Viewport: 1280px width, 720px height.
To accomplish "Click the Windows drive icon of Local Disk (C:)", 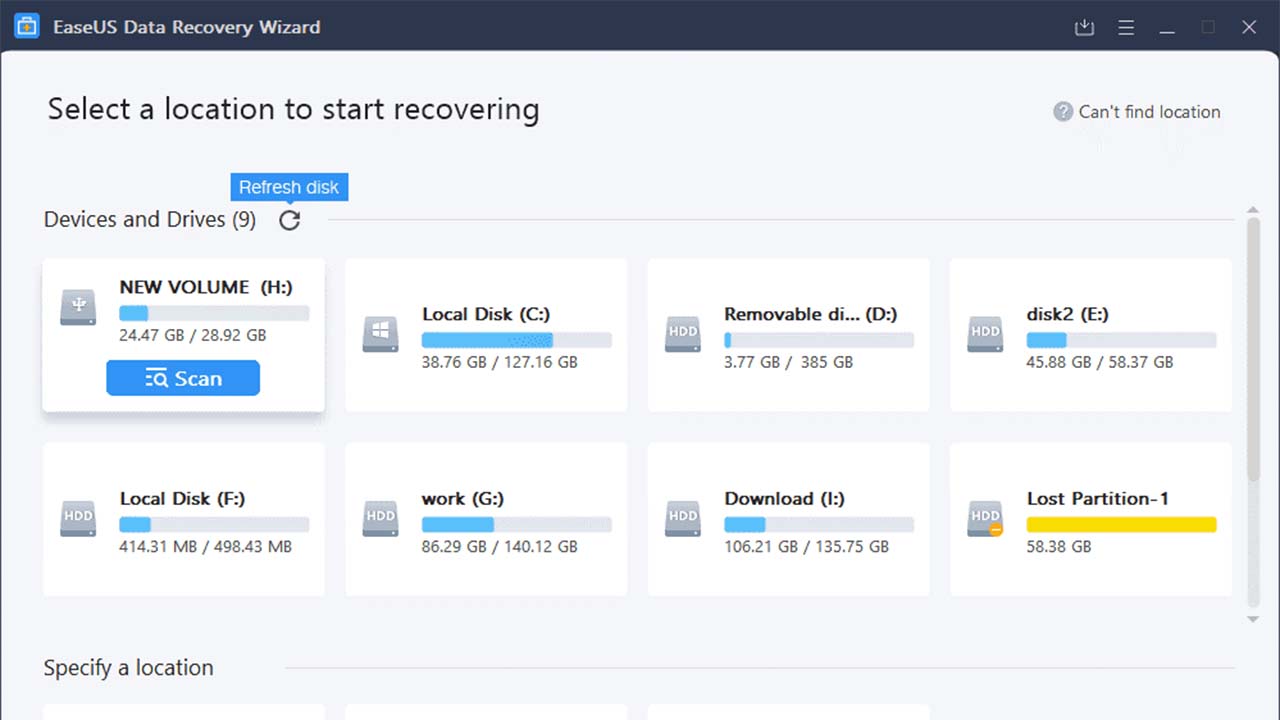I will click(x=380, y=334).
